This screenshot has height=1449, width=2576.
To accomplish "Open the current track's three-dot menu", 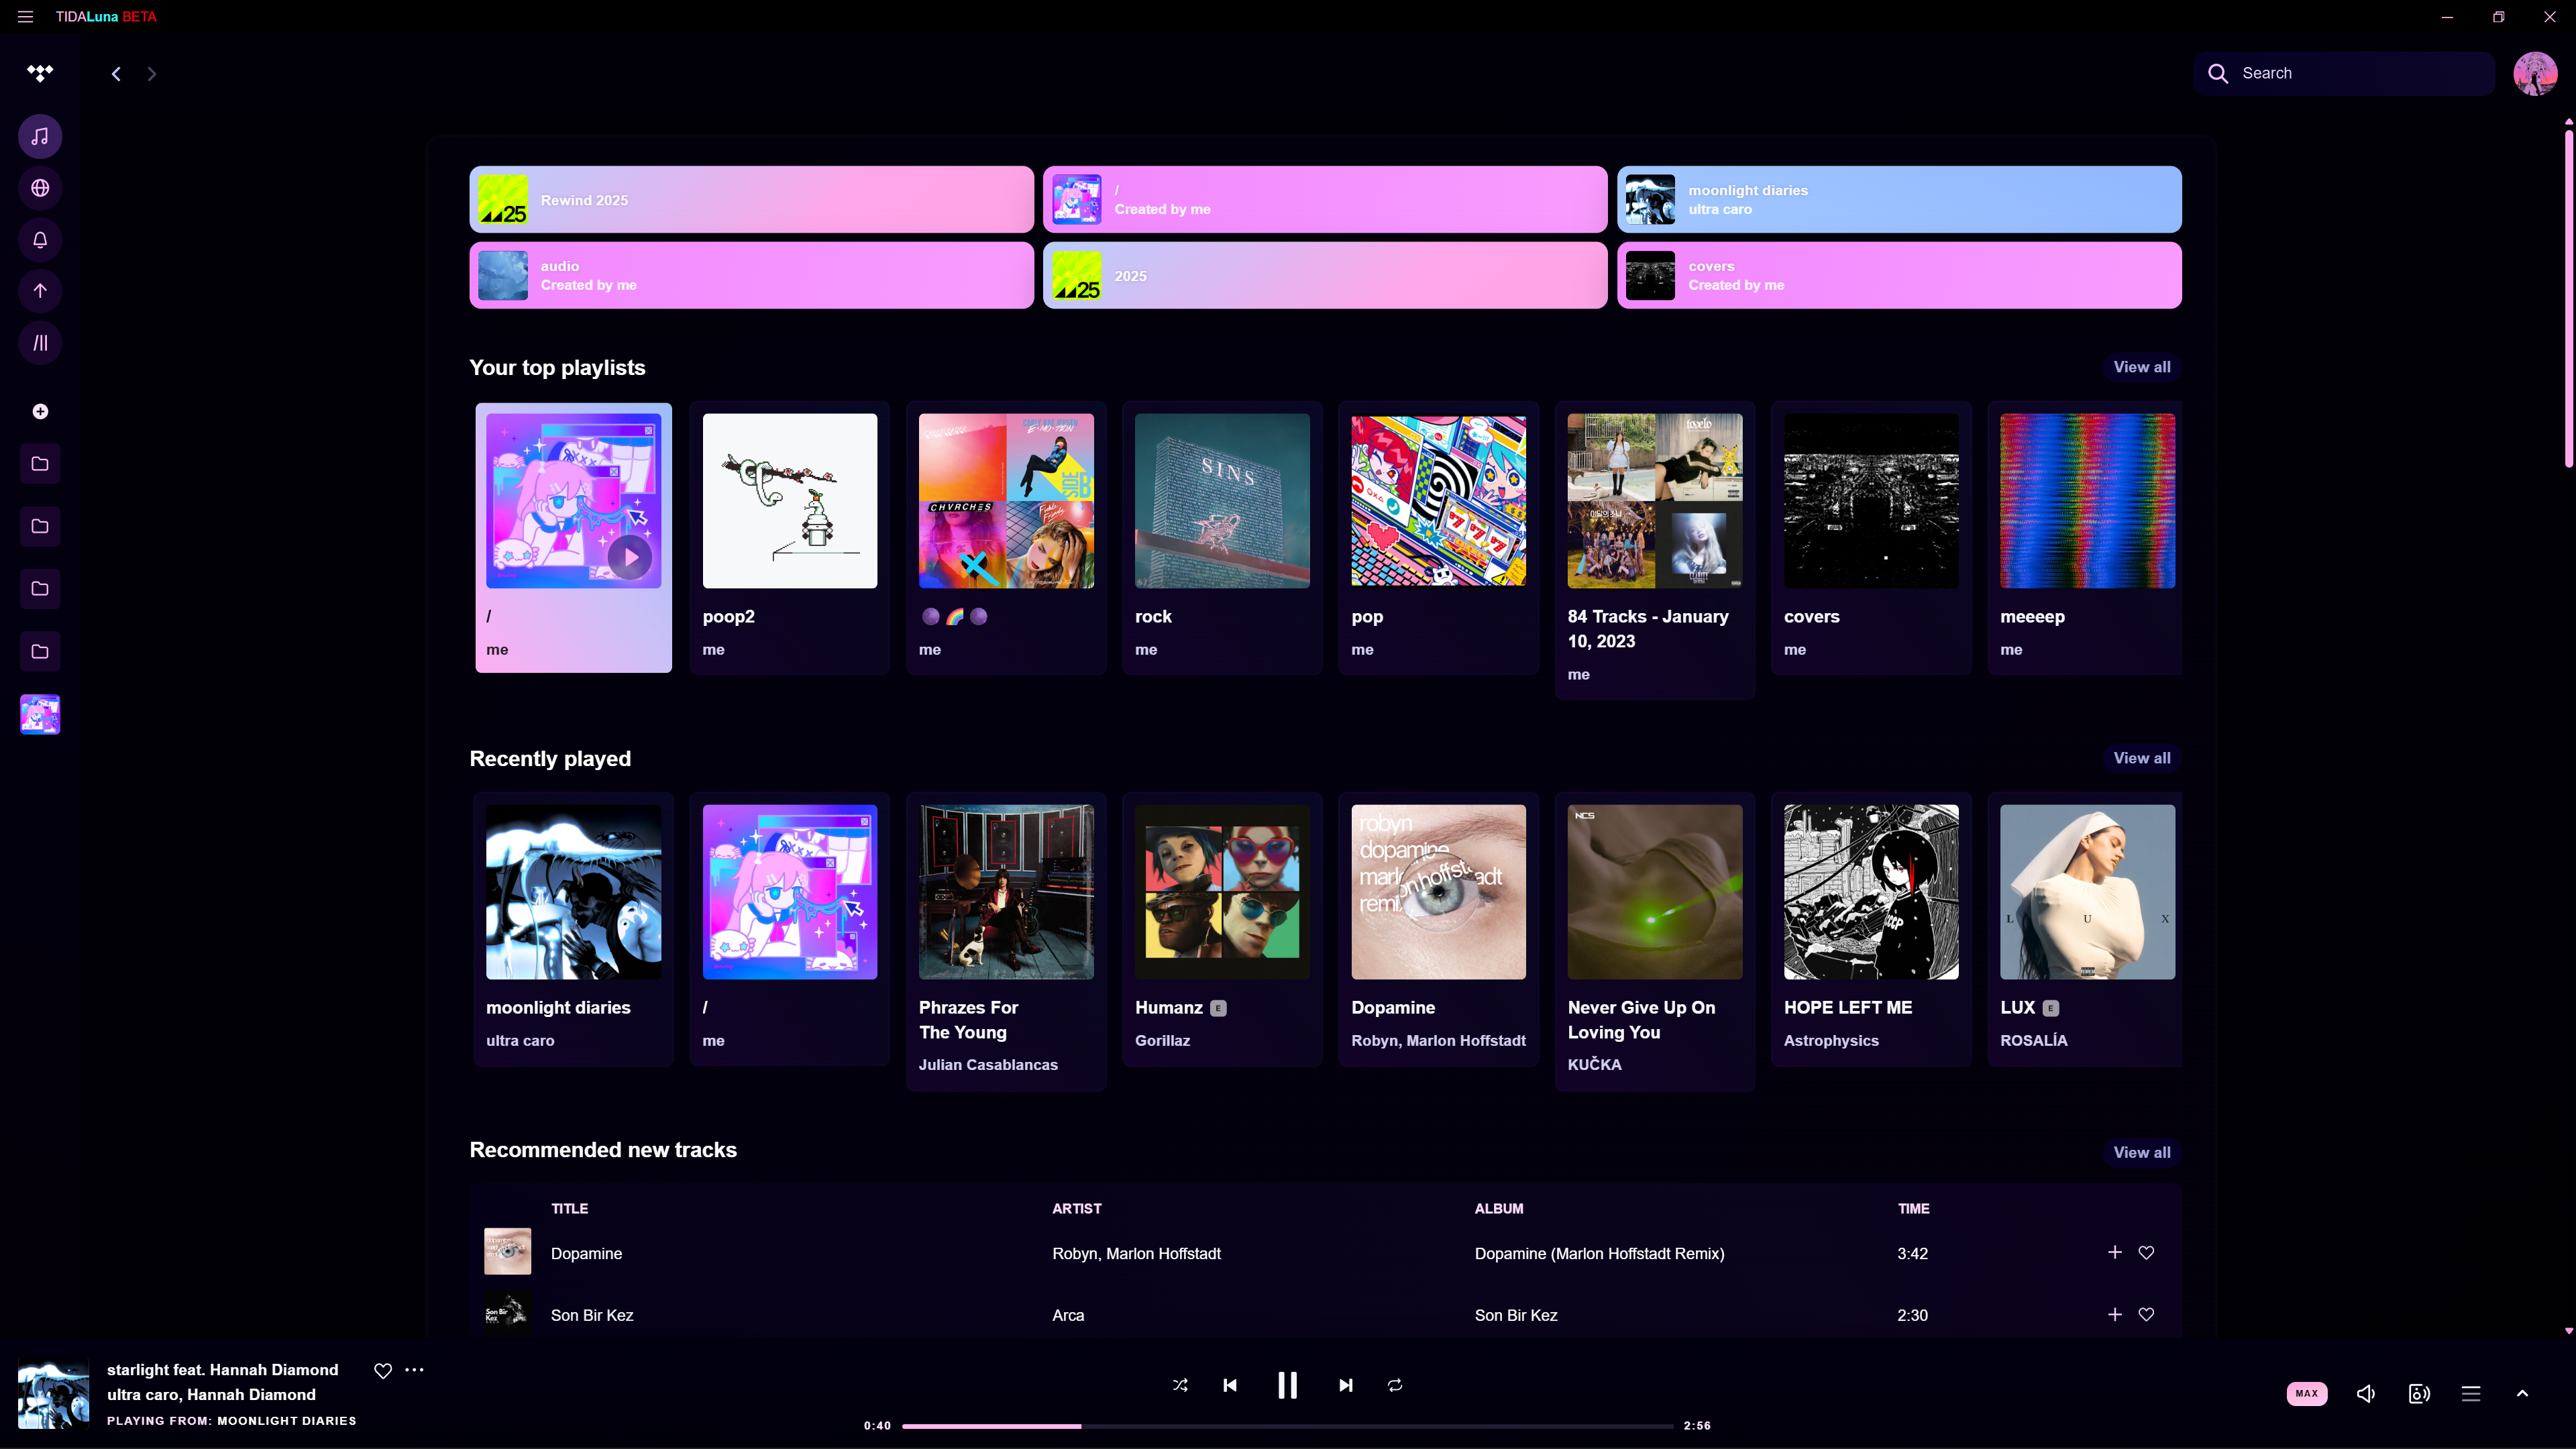I will click(414, 1370).
